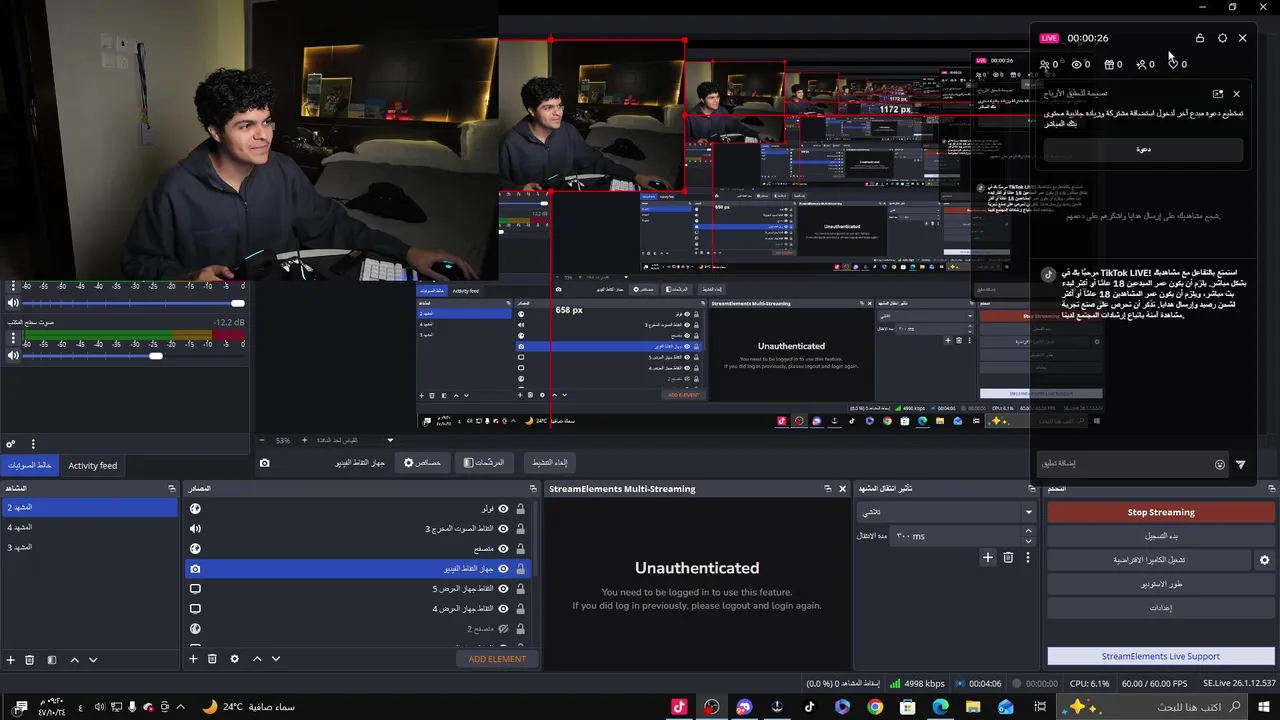Image resolution: width=1280 pixels, height=720 pixels.
Task: Click Stop Streaming button
Action: [x=1161, y=512]
